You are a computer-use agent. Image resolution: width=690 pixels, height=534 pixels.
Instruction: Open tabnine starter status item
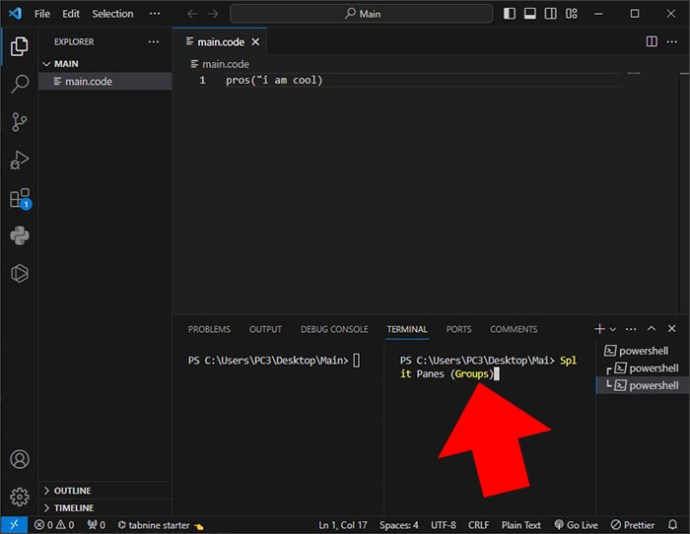(160, 525)
